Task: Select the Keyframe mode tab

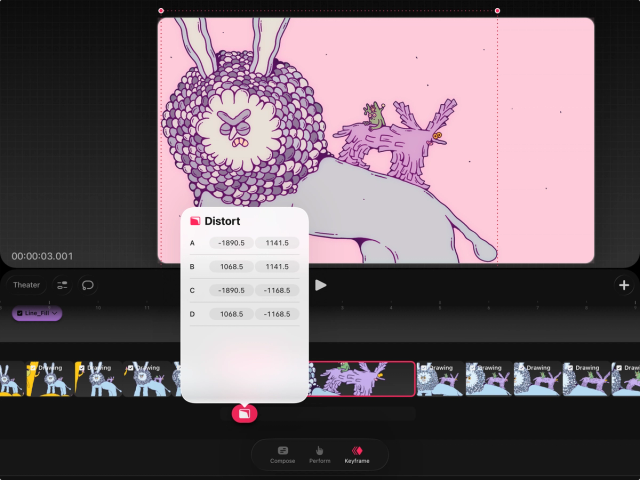Action: coord(357,454)
